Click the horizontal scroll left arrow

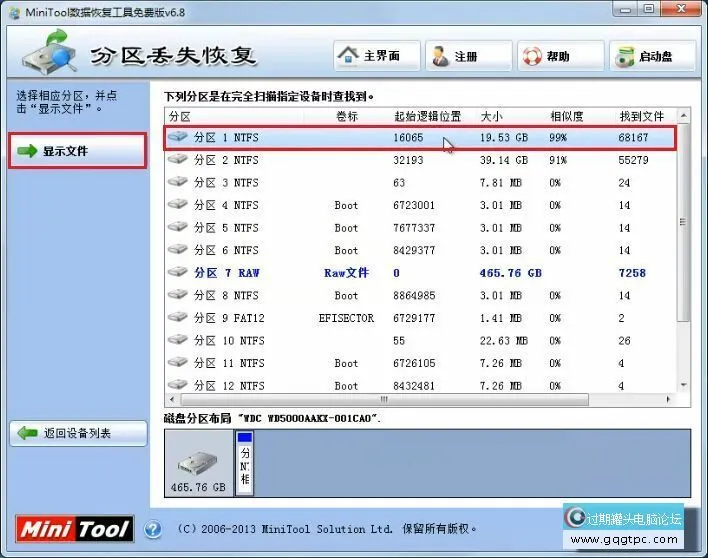point(172,400)
